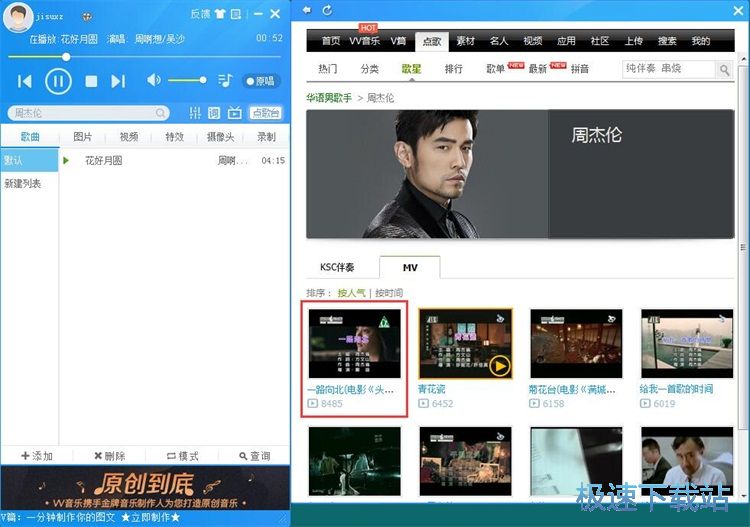Viewport: 750px width, 527px height.
Task: Click the player search magnifier icon
Action: (160, 113)
